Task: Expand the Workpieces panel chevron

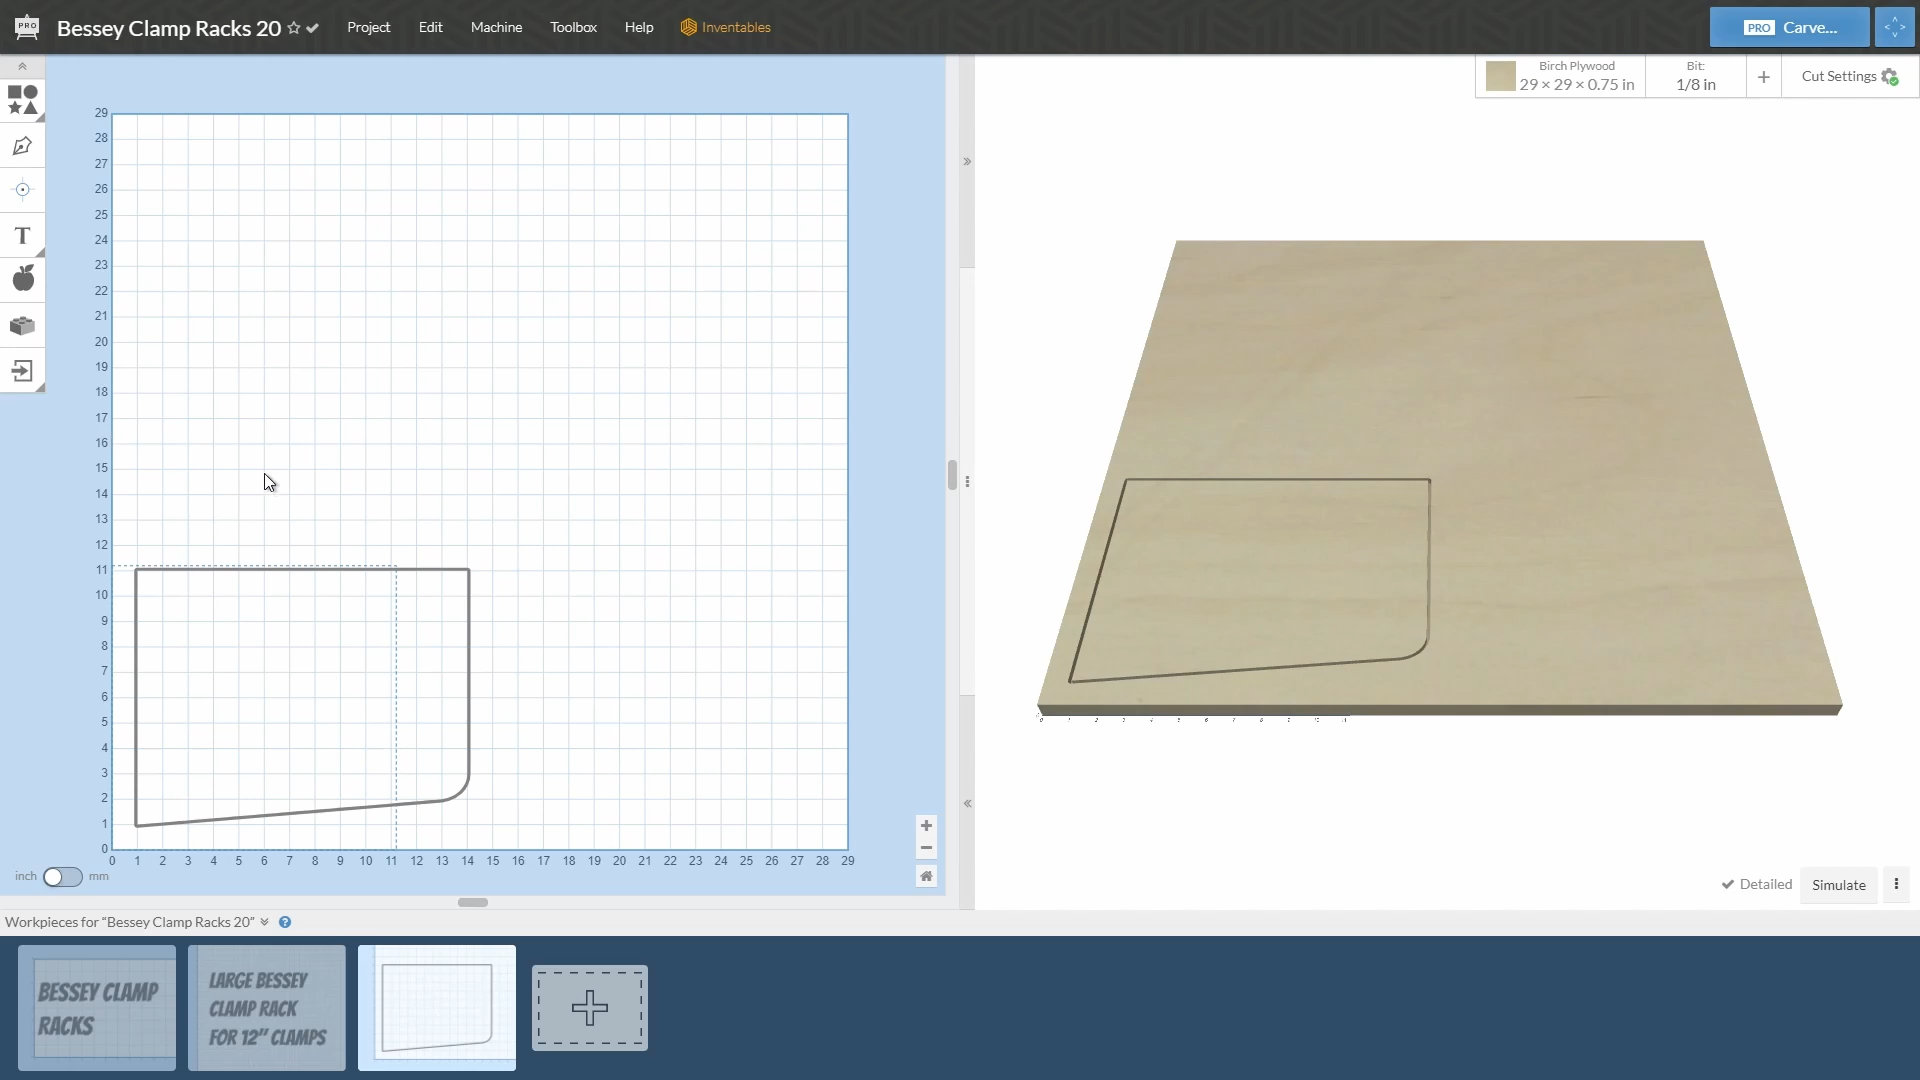Action: [264, 922]
